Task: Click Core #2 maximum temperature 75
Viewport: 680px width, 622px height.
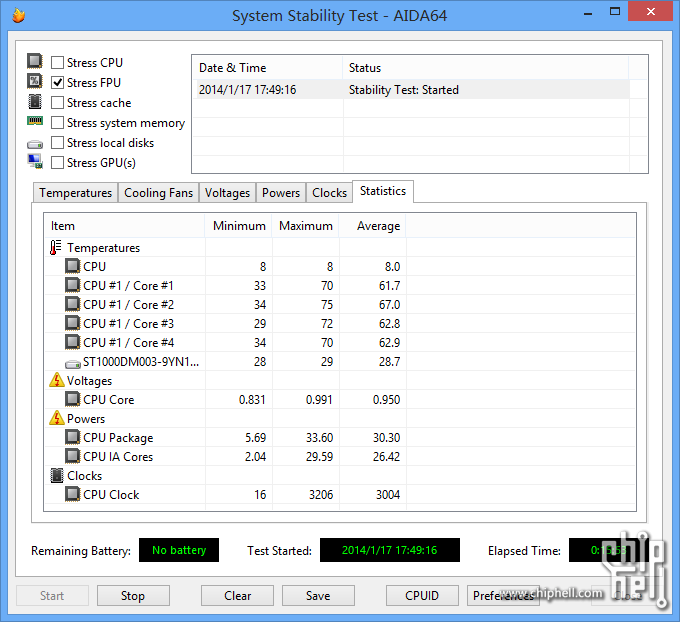Action: point(327,304)
